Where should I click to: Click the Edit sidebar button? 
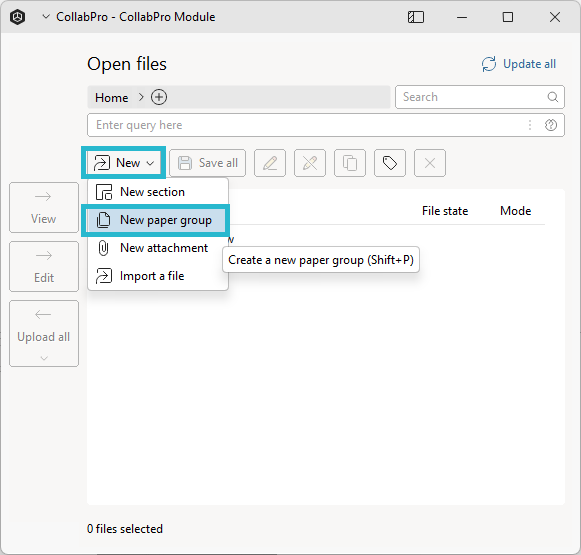coord(44,266)
